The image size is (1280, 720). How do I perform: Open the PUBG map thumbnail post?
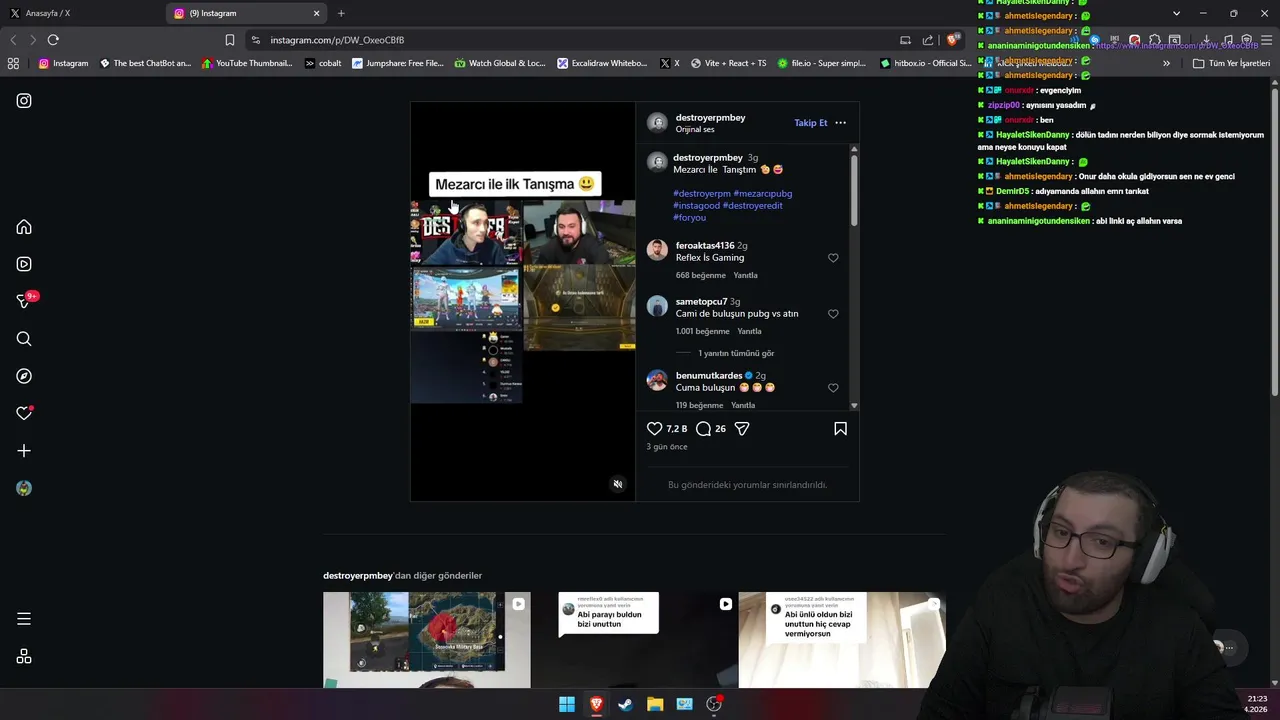coord(427,640)
